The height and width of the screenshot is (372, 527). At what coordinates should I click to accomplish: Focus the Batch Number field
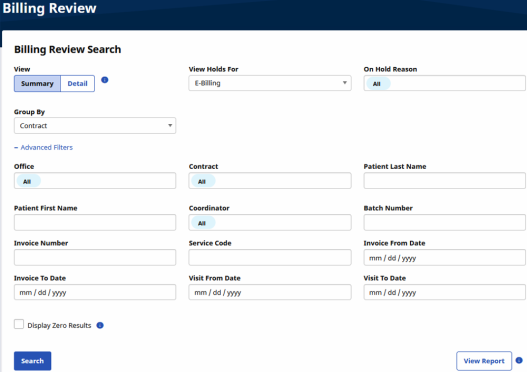(x=444, y=222)
